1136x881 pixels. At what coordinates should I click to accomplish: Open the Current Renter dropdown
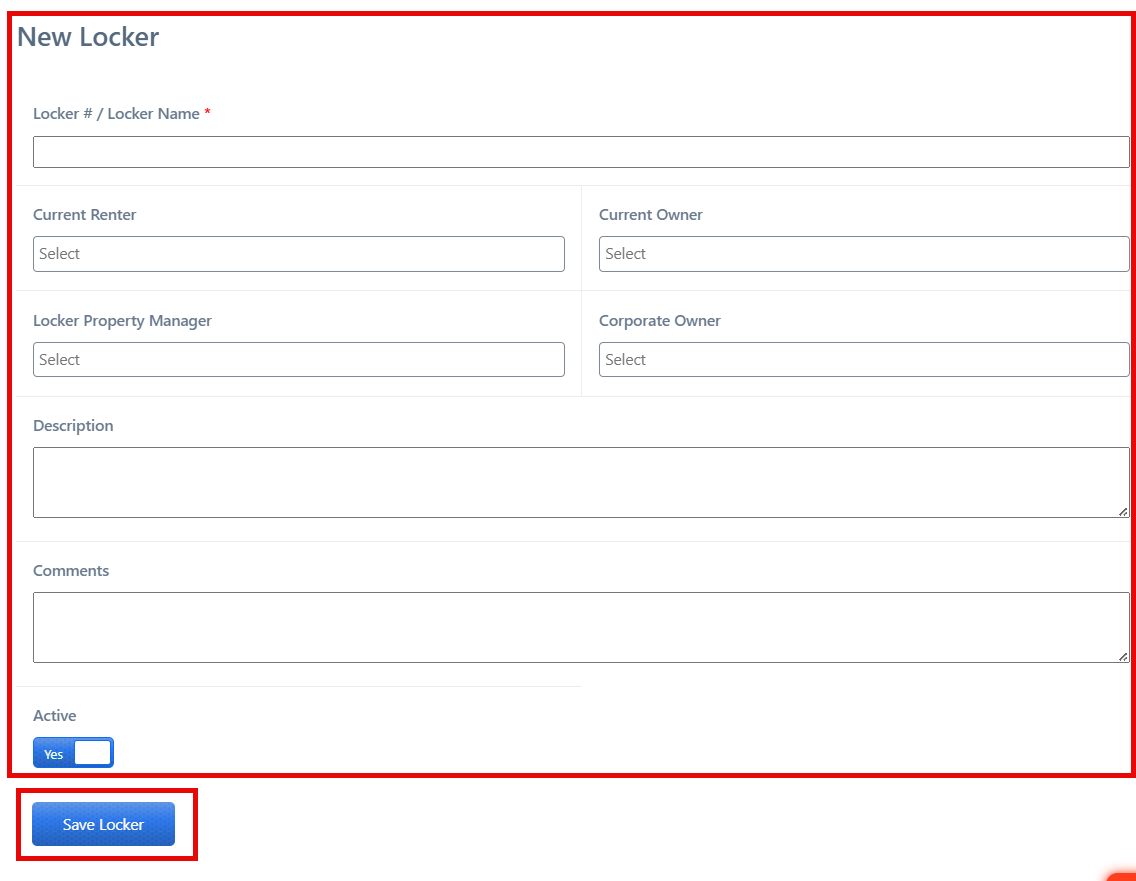(298, 254)
